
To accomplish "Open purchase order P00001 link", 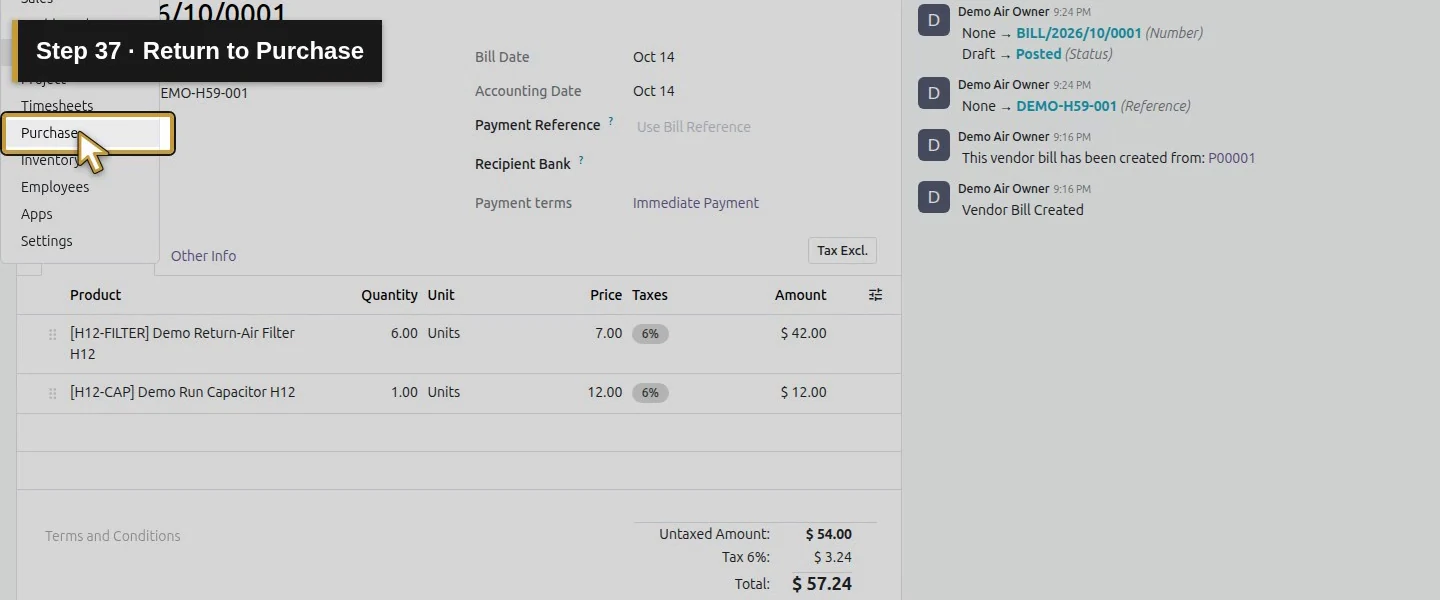I will coord(1232,158).
